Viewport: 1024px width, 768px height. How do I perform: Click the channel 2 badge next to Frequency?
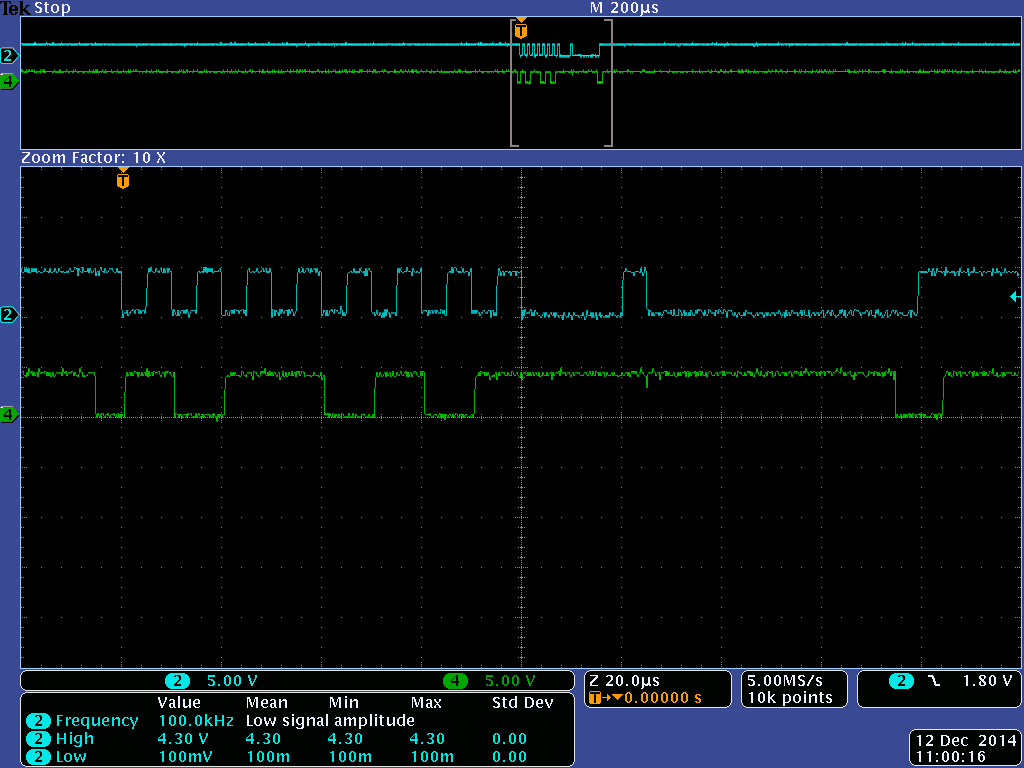point(39,721)
